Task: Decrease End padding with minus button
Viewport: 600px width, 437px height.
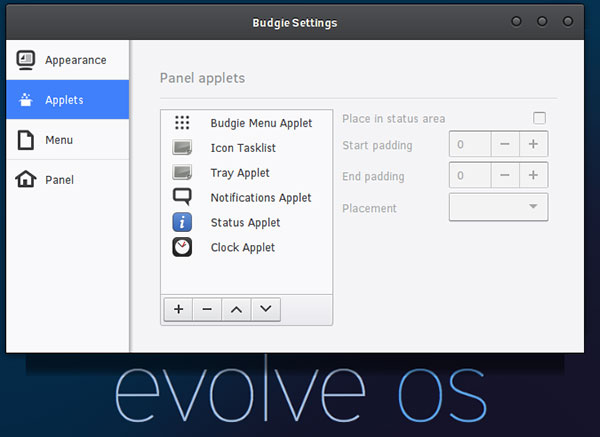Action: [x=505, y=175]
